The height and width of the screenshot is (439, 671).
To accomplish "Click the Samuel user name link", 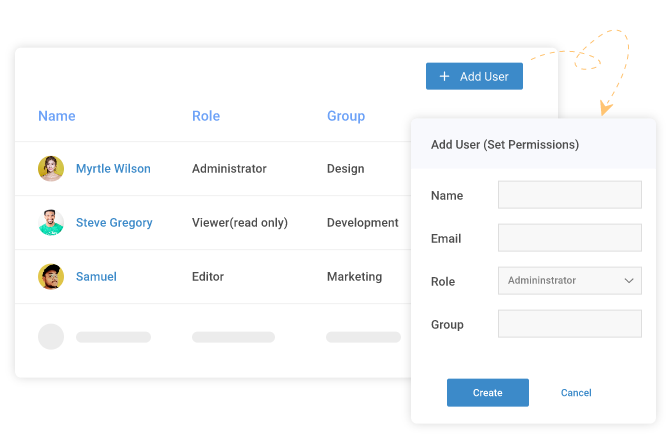I will pos(96,277).
